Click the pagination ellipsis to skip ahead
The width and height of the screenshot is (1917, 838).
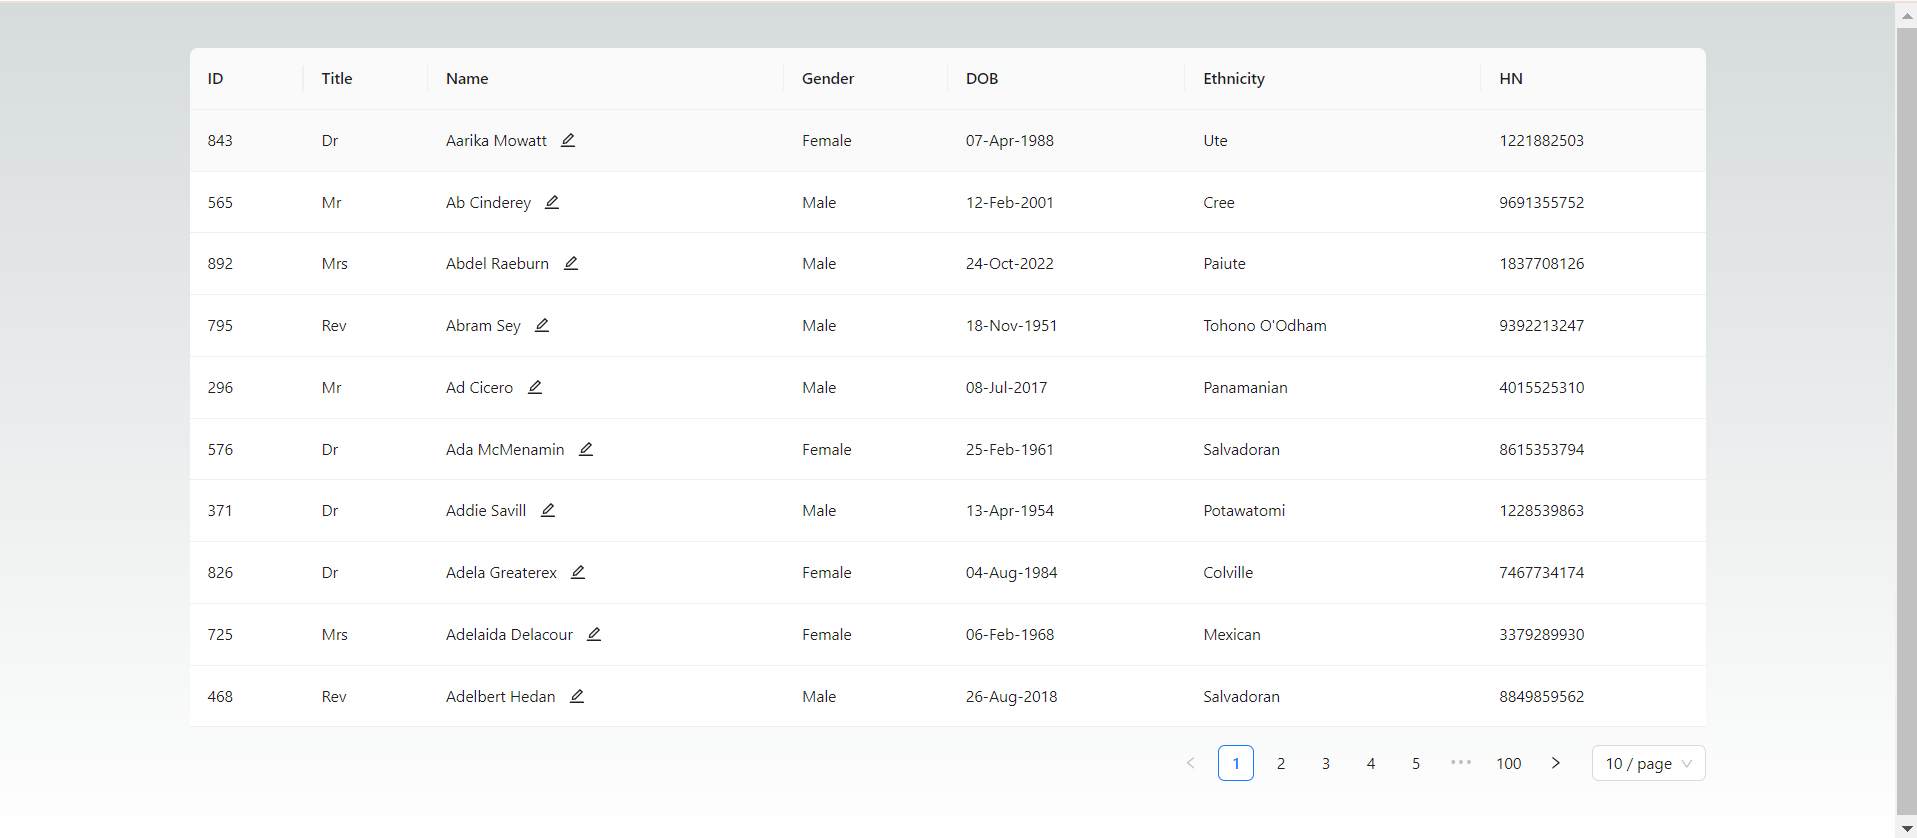pos(1460,763)
